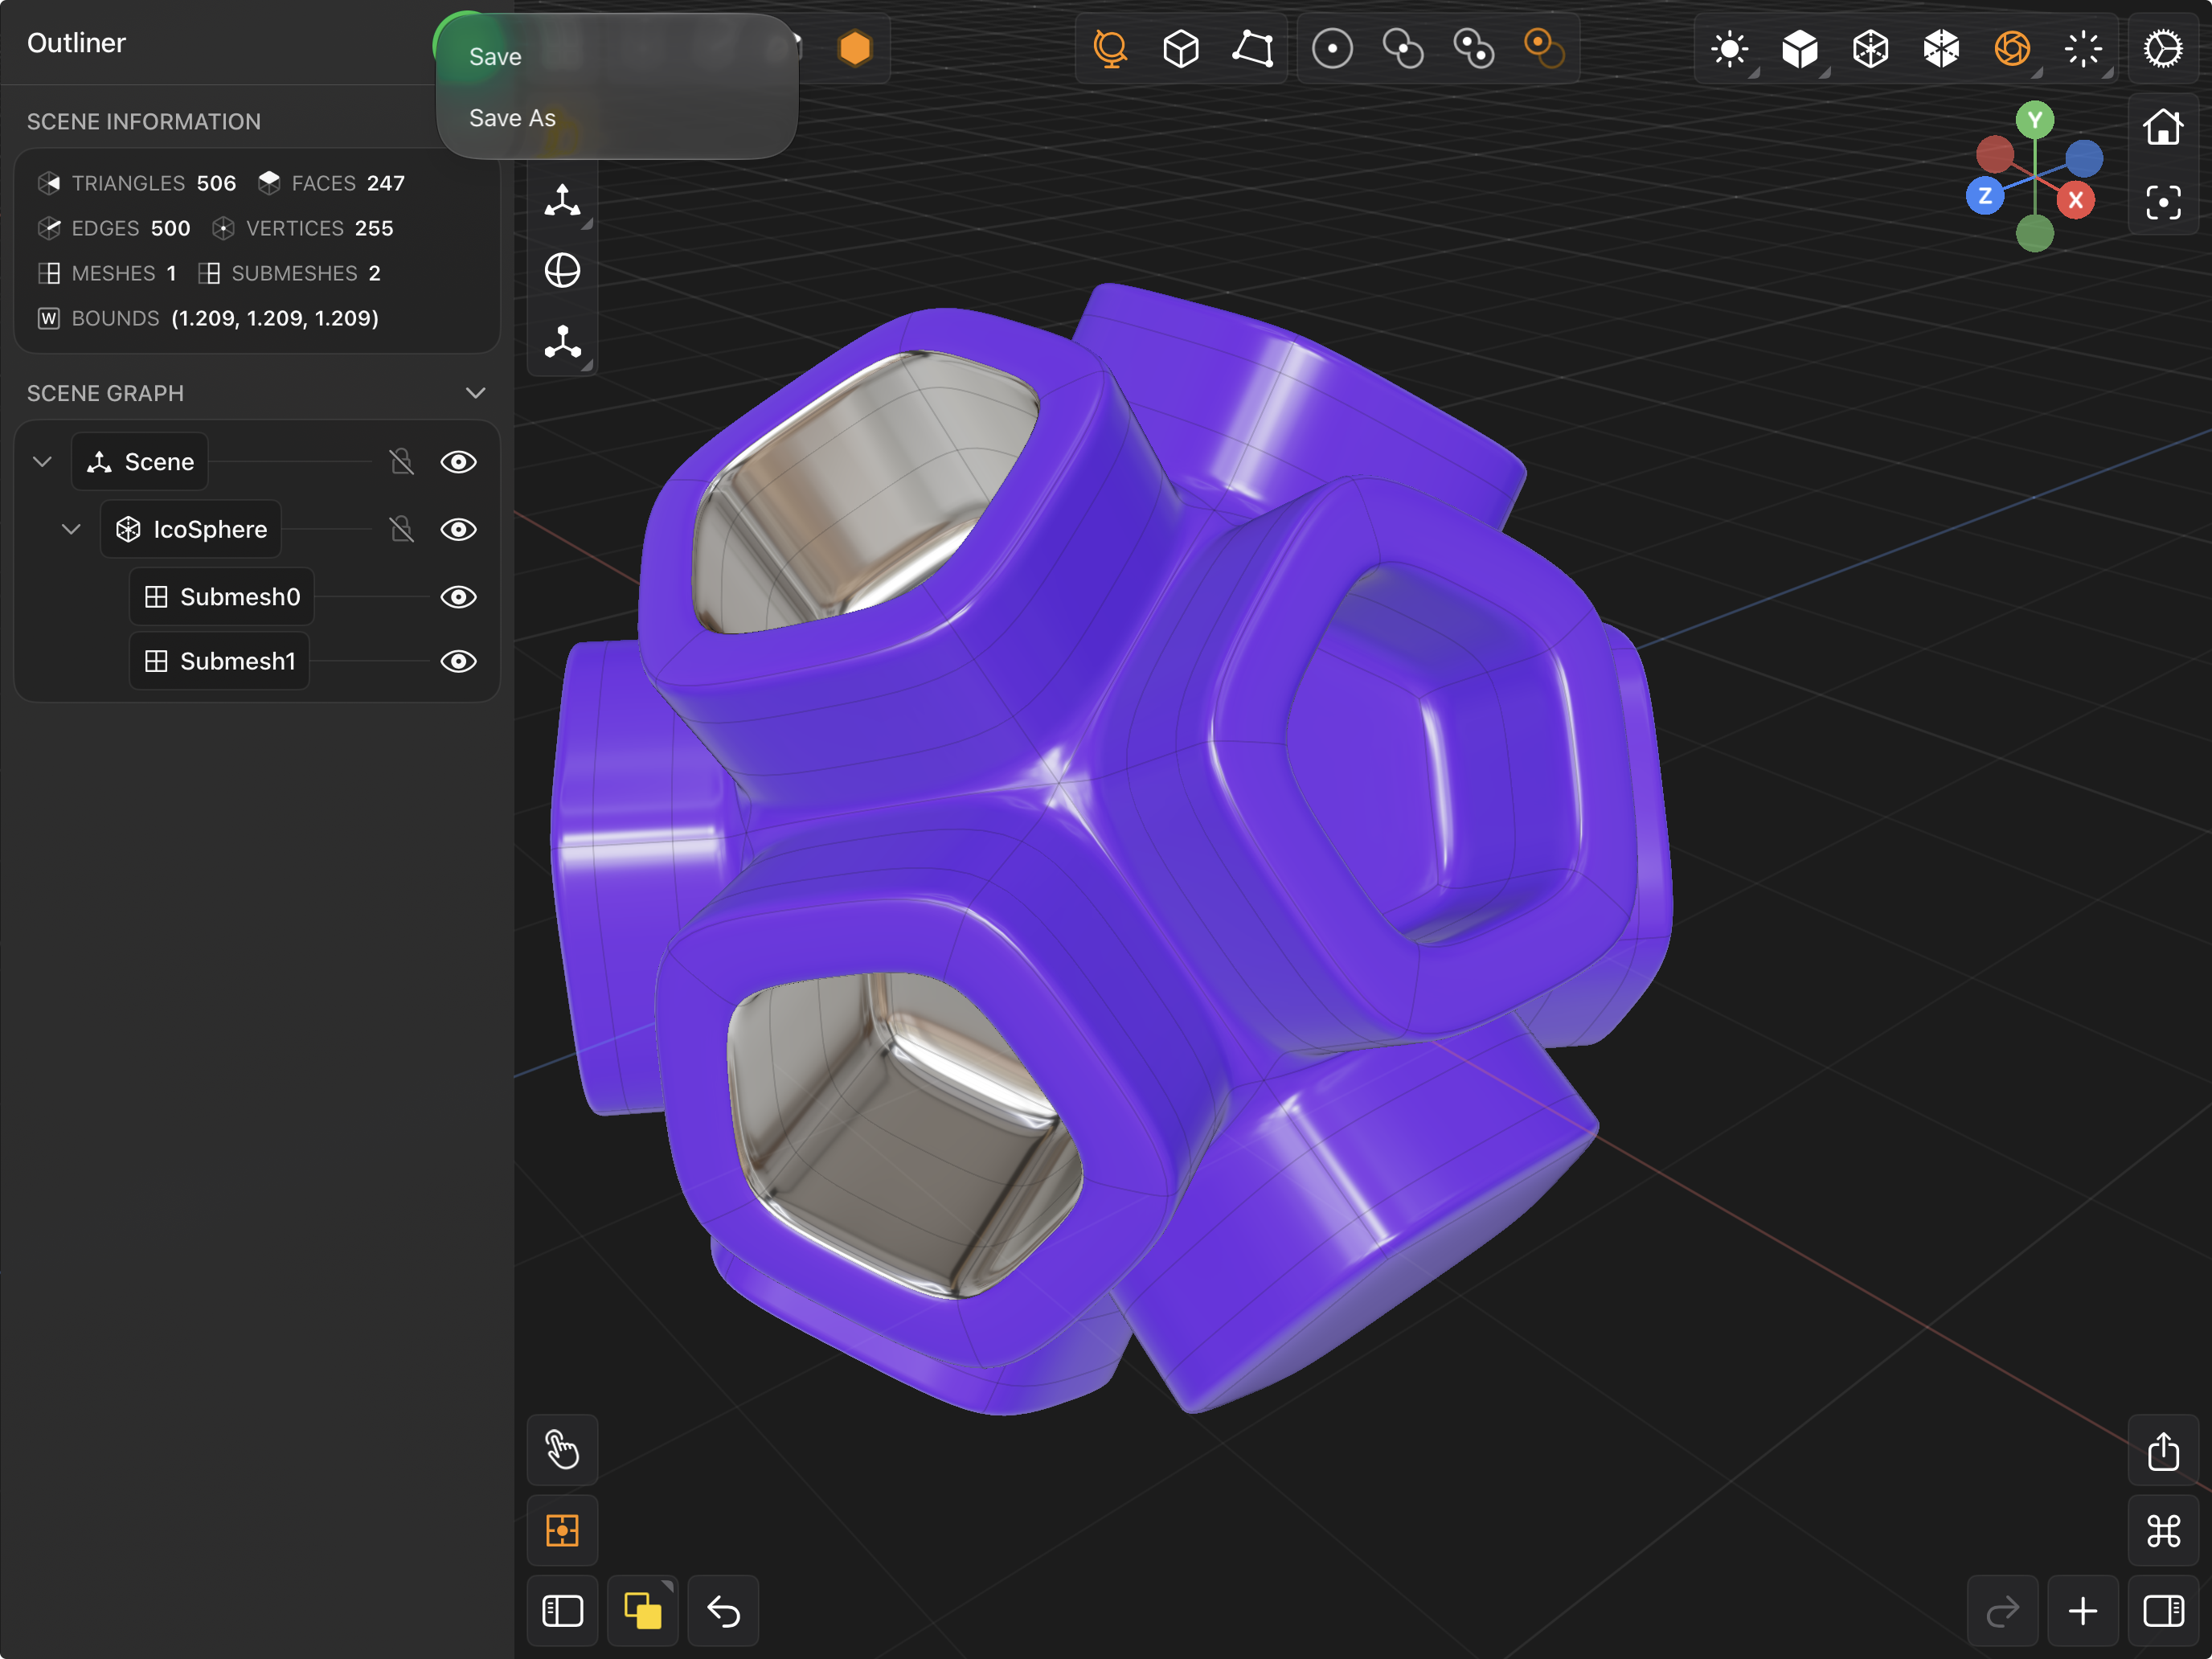Click the orange snap target icon
The height and width of the screenshot is (1659, 2212).
coord(562,1530)
